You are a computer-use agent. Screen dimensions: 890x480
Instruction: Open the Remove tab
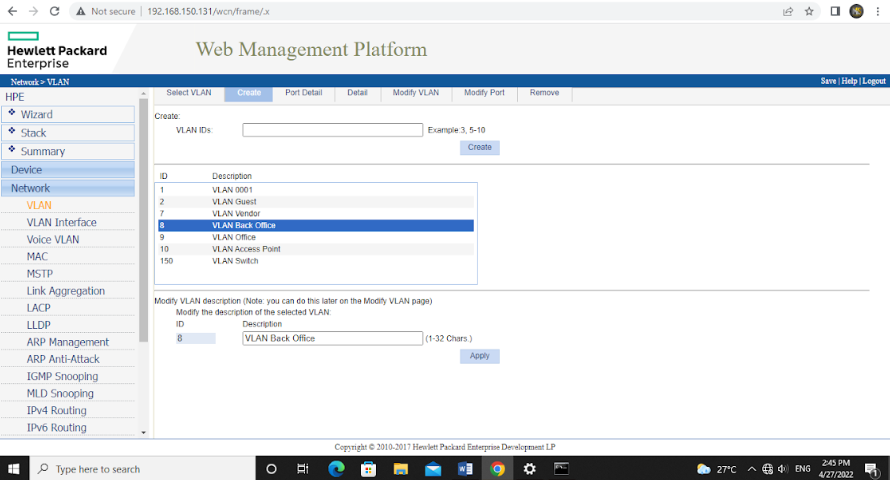coord(544,93)
